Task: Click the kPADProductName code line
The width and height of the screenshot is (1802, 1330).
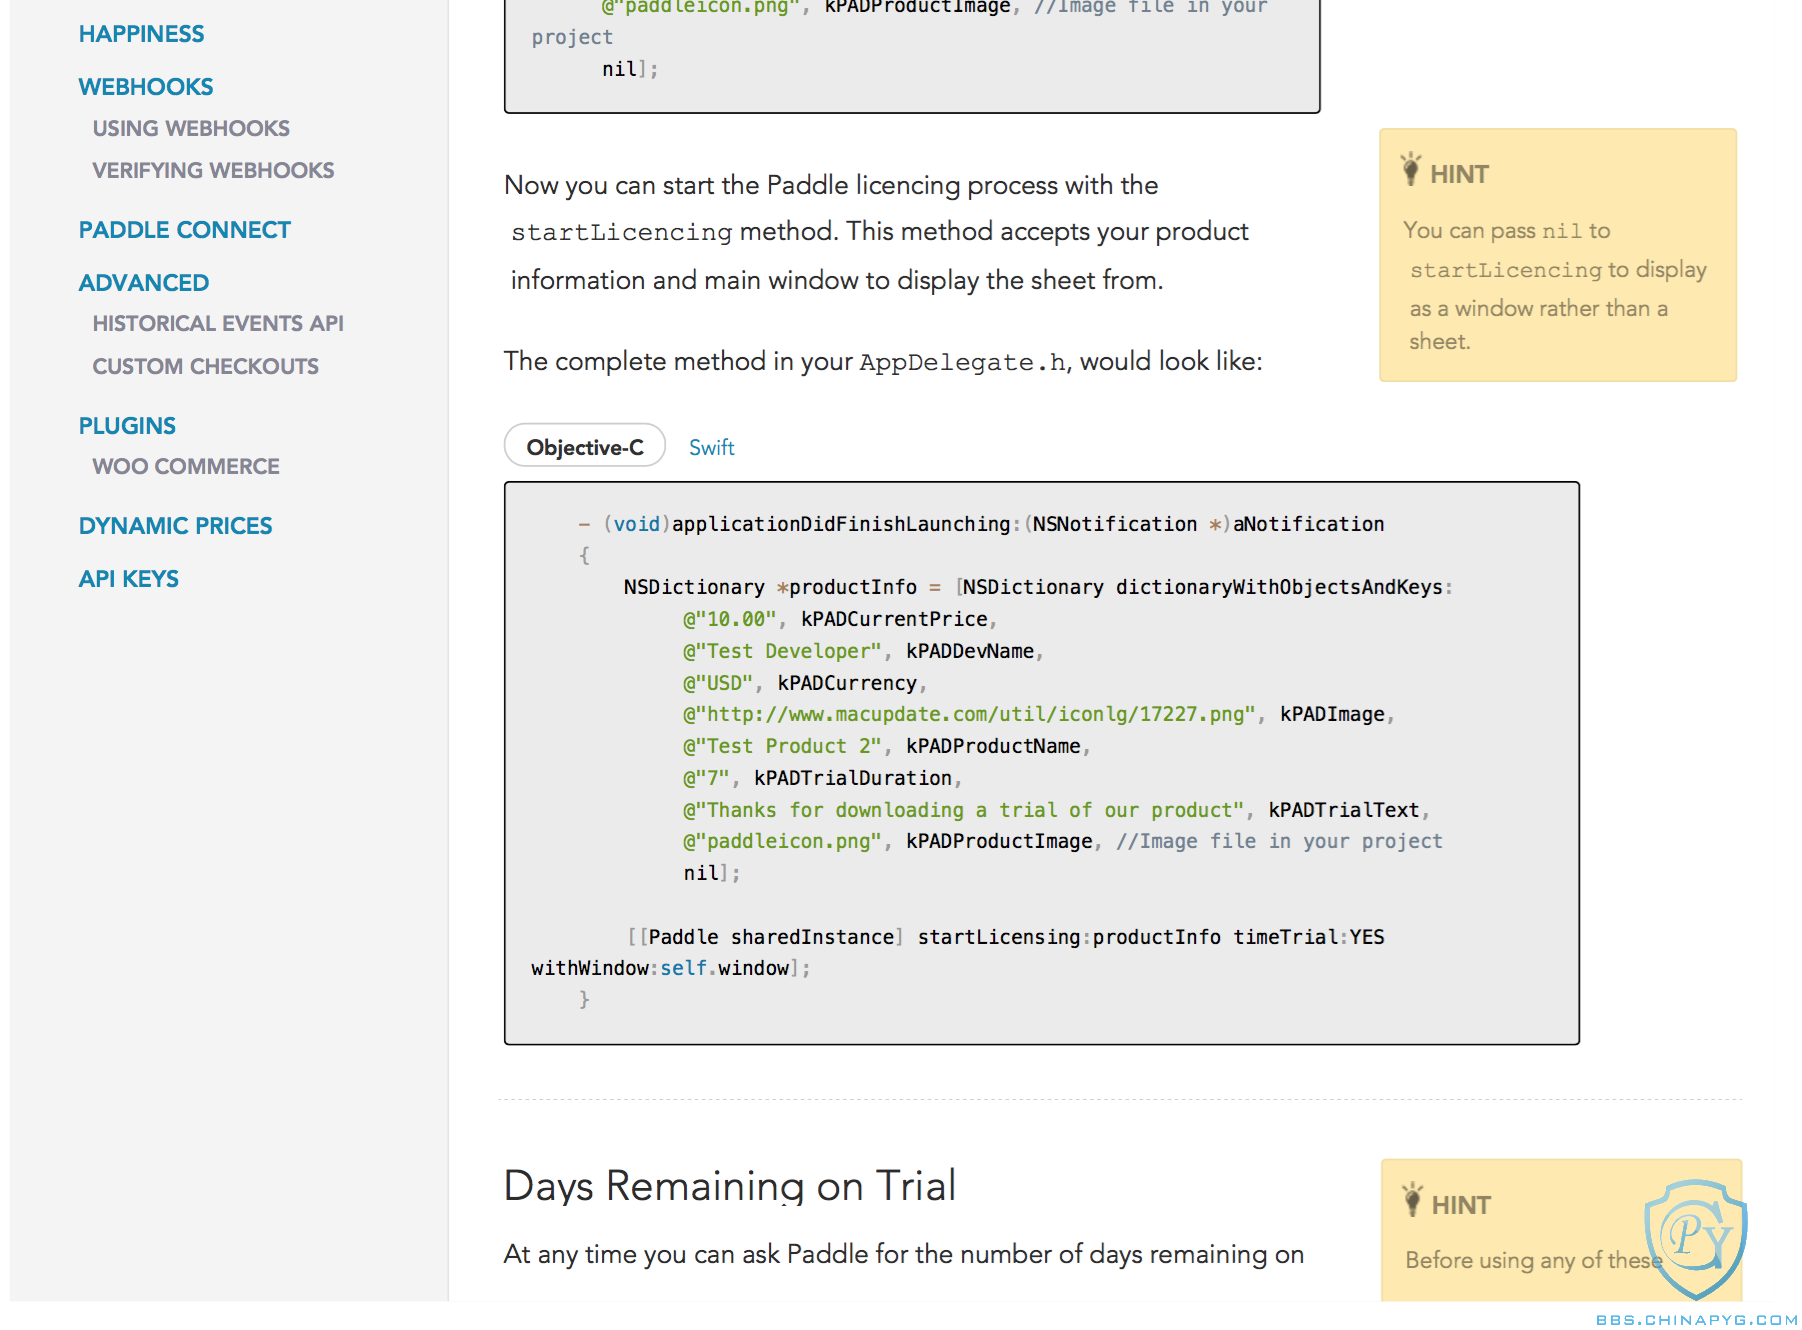Action: tap(886, 746)
